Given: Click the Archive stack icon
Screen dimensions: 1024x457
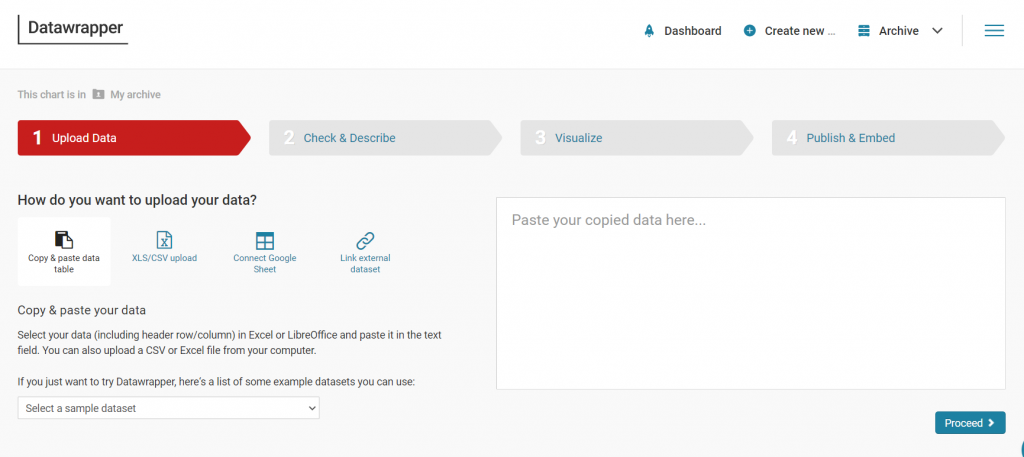Looking at the screenshot, I should point(864,31).
